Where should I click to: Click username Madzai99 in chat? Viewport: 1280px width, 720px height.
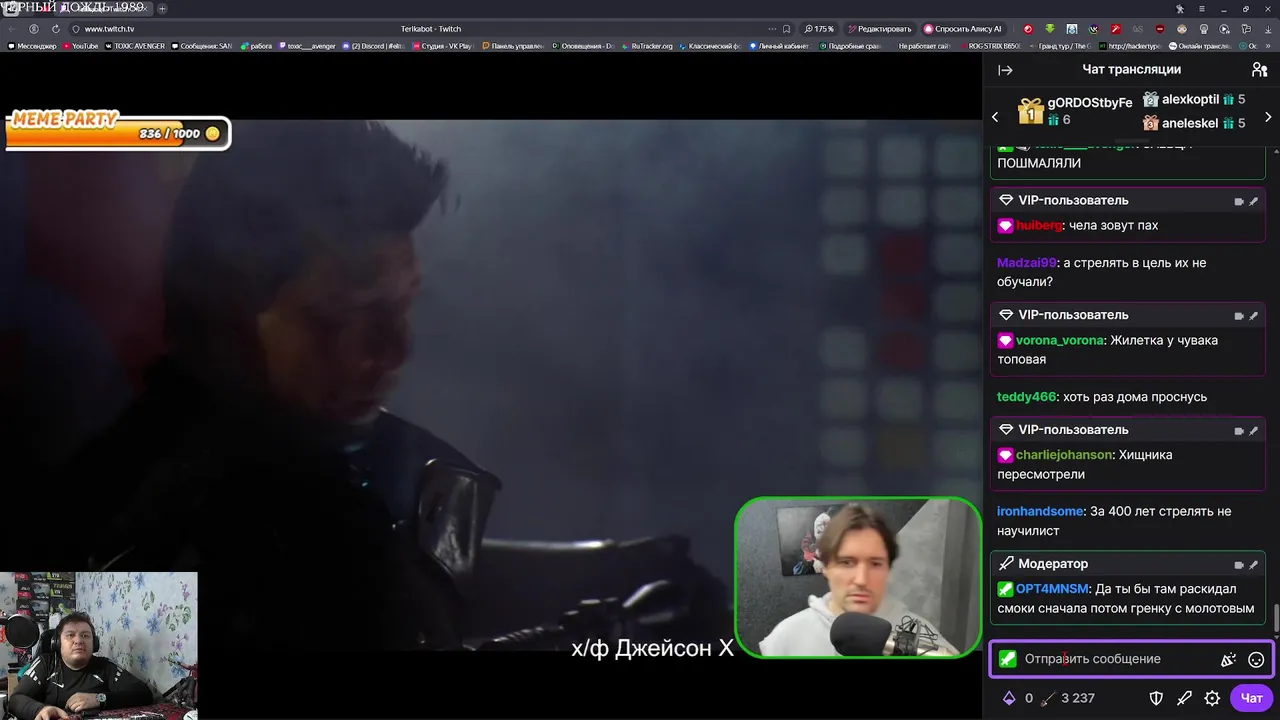coord(1027,263)
